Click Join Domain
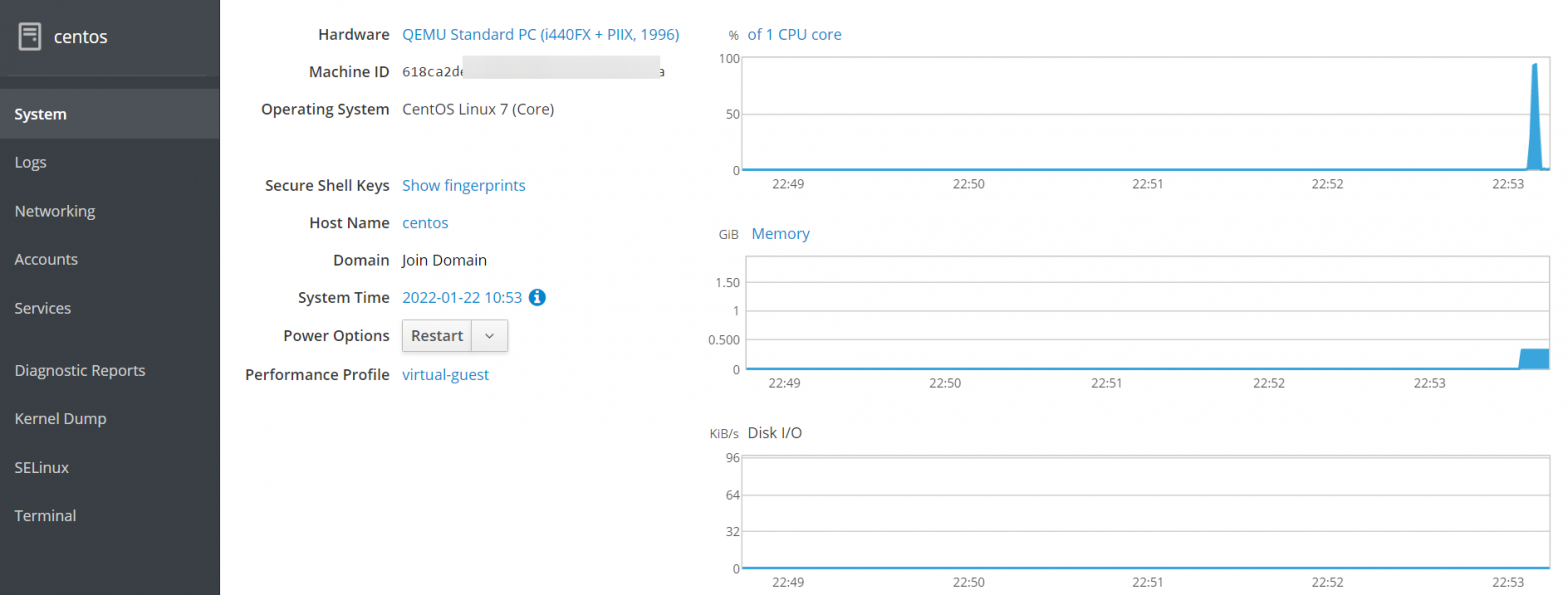Image resolution: width=1568 pixels, height=595 pixels. click(x=444, y=260)
